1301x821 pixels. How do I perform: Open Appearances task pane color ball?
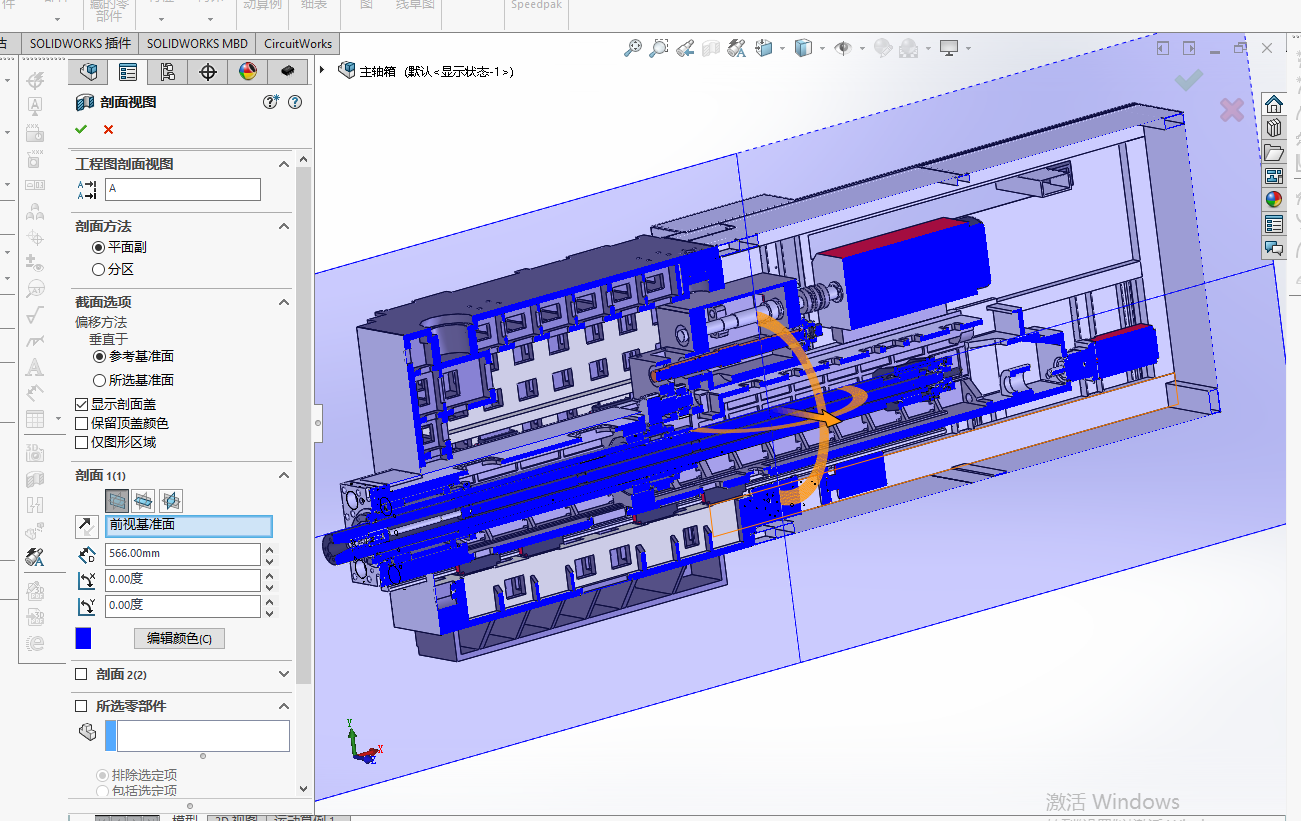(x=1274, y=199)
